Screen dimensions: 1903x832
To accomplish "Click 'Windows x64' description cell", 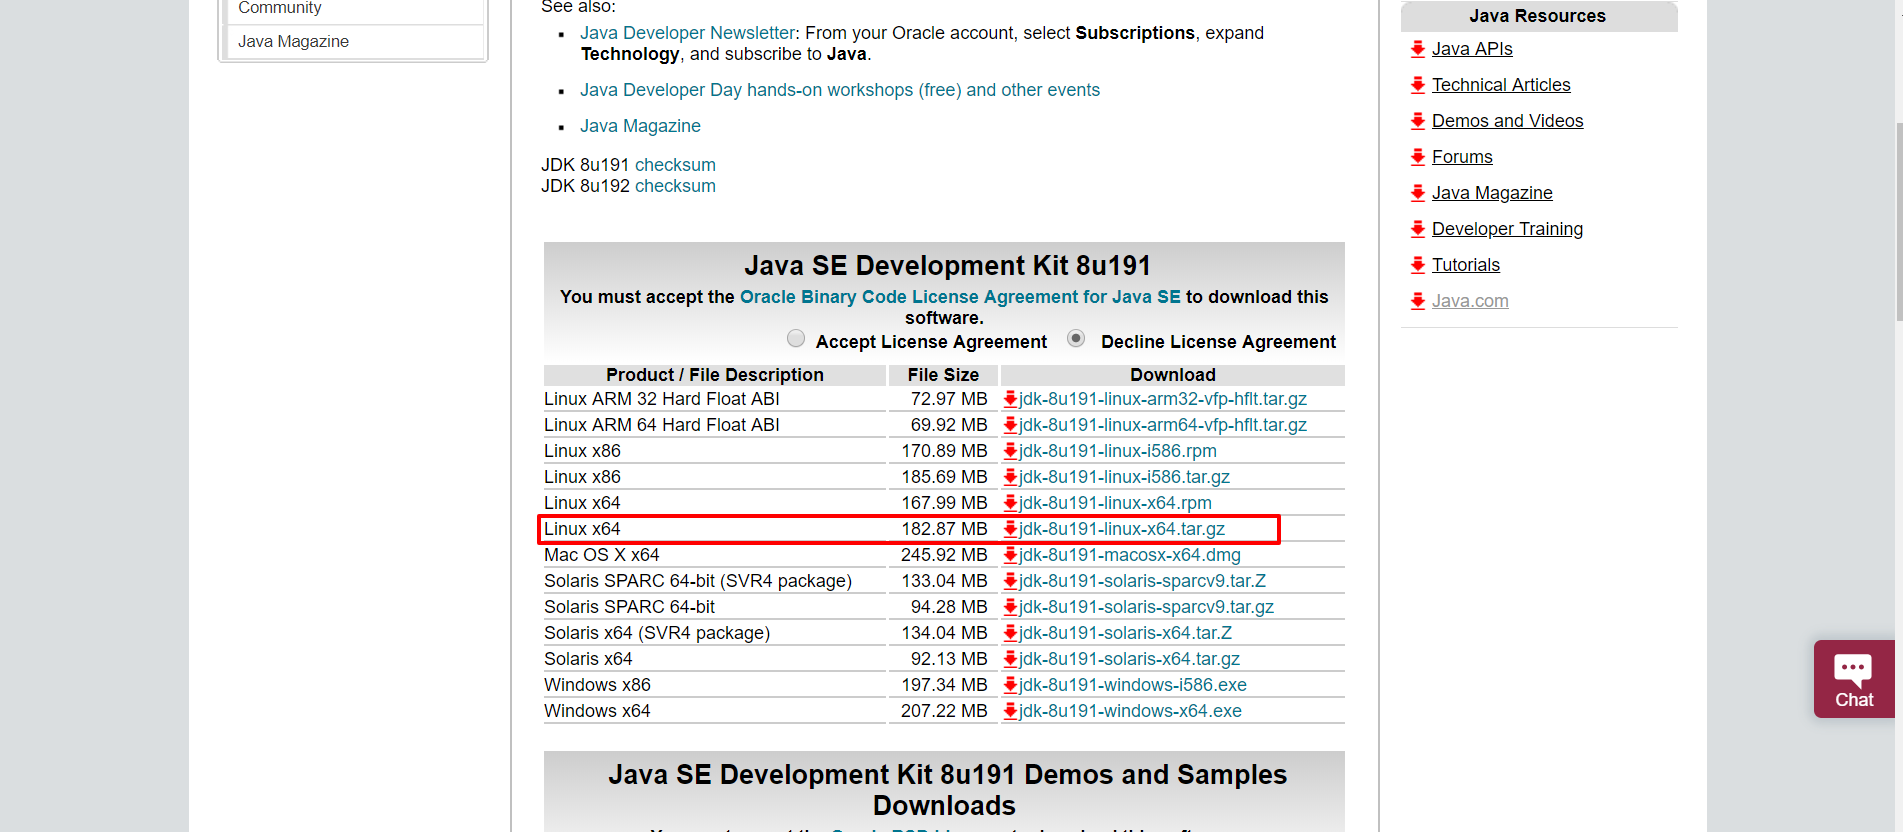I will tap(714, 711).
